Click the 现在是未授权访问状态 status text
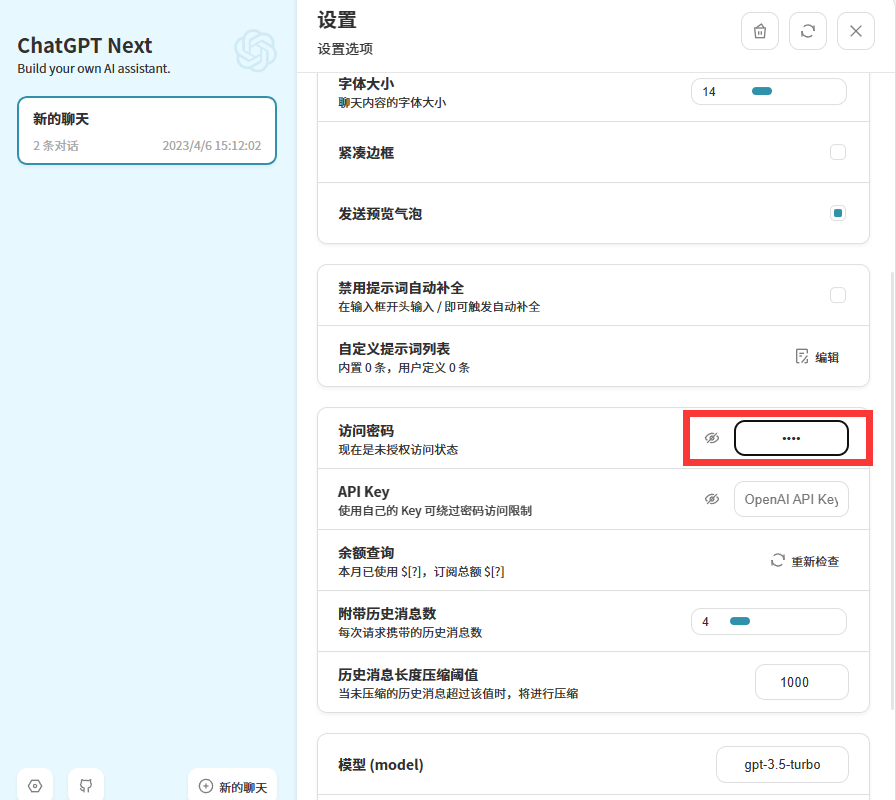896x800 pixels. [x=398, y=450]
